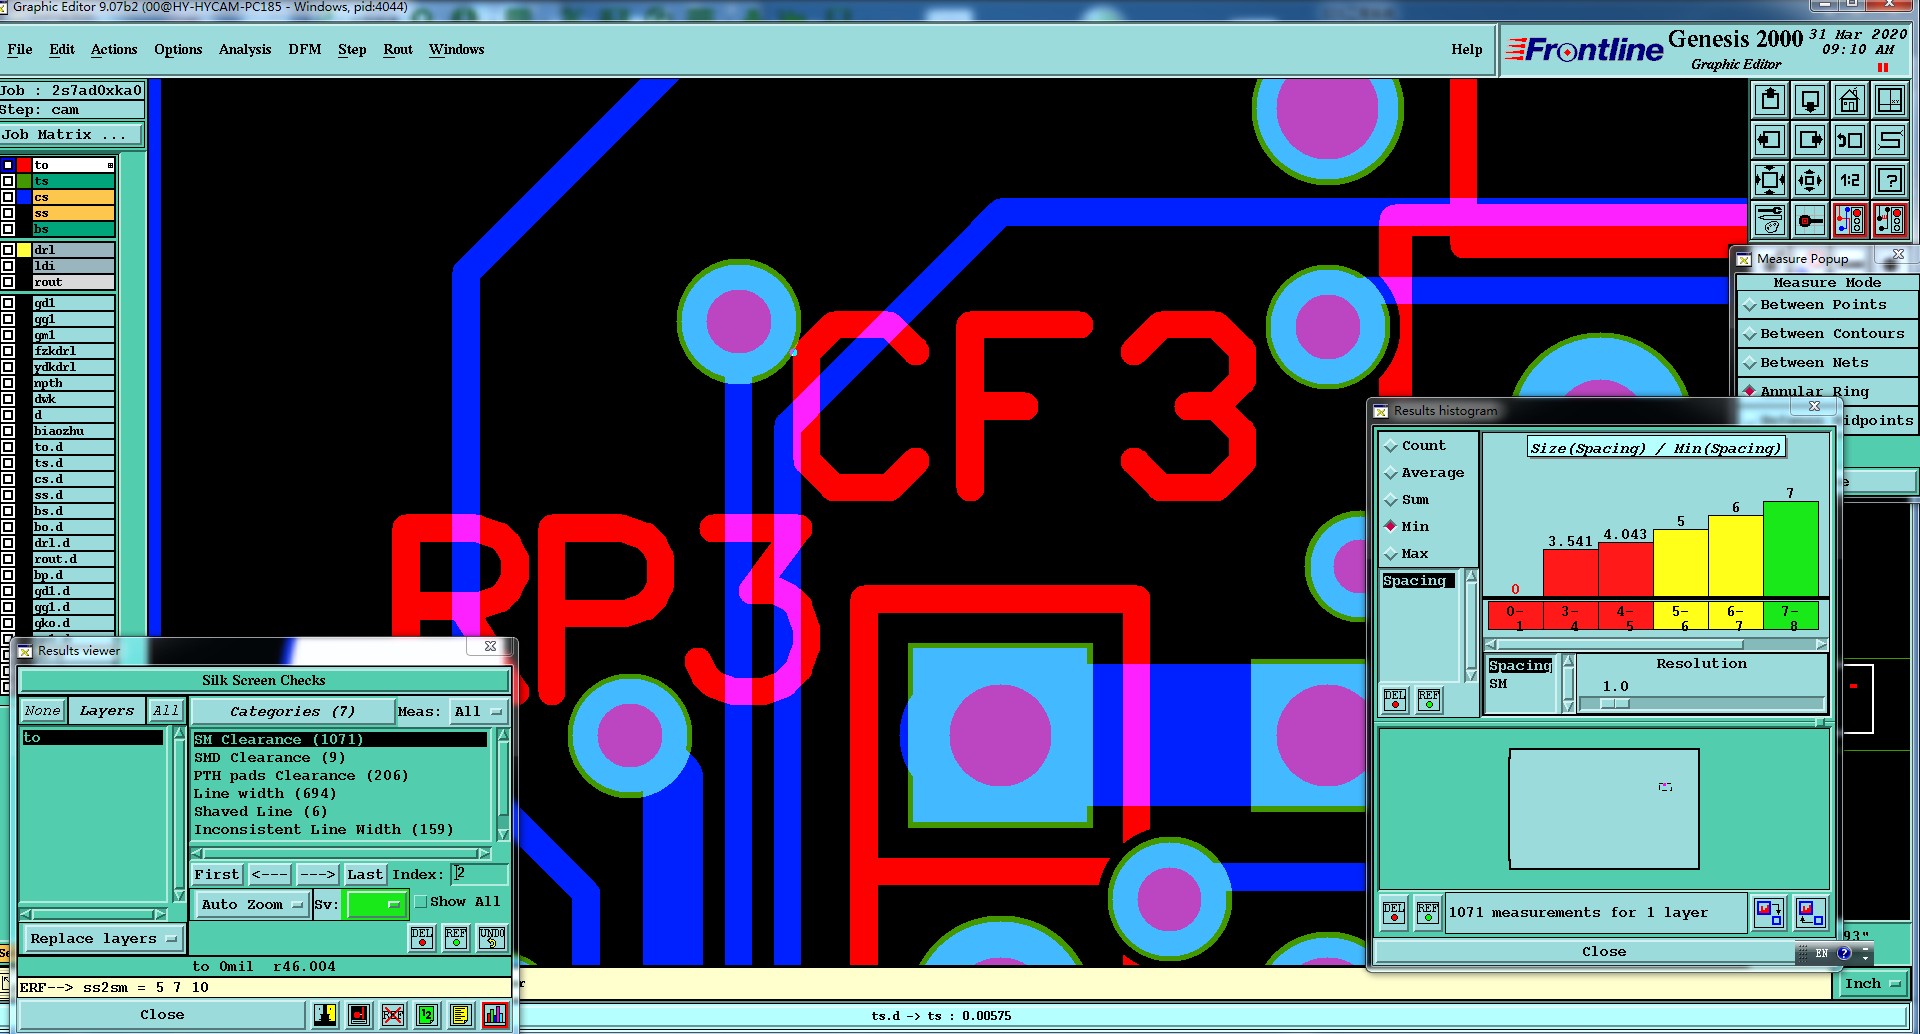Open the Analysis menu
1920x1034 pixels.
(245, 50)
